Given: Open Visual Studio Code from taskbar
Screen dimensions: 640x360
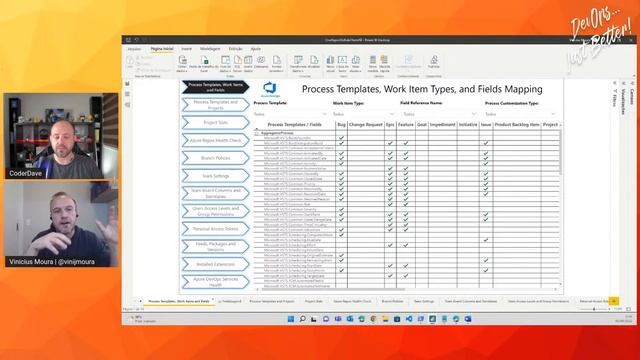Looking at the screenshot, I should (x=409, y=319).
